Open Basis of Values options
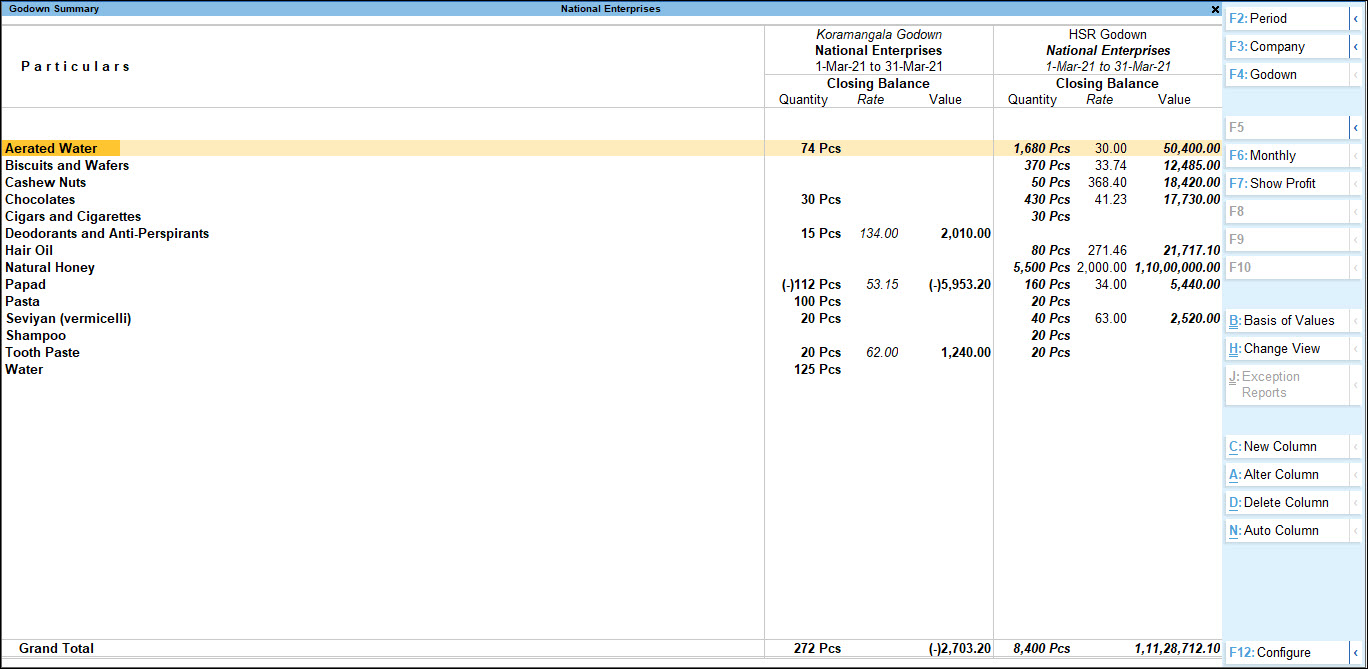 pos(1285,320)
